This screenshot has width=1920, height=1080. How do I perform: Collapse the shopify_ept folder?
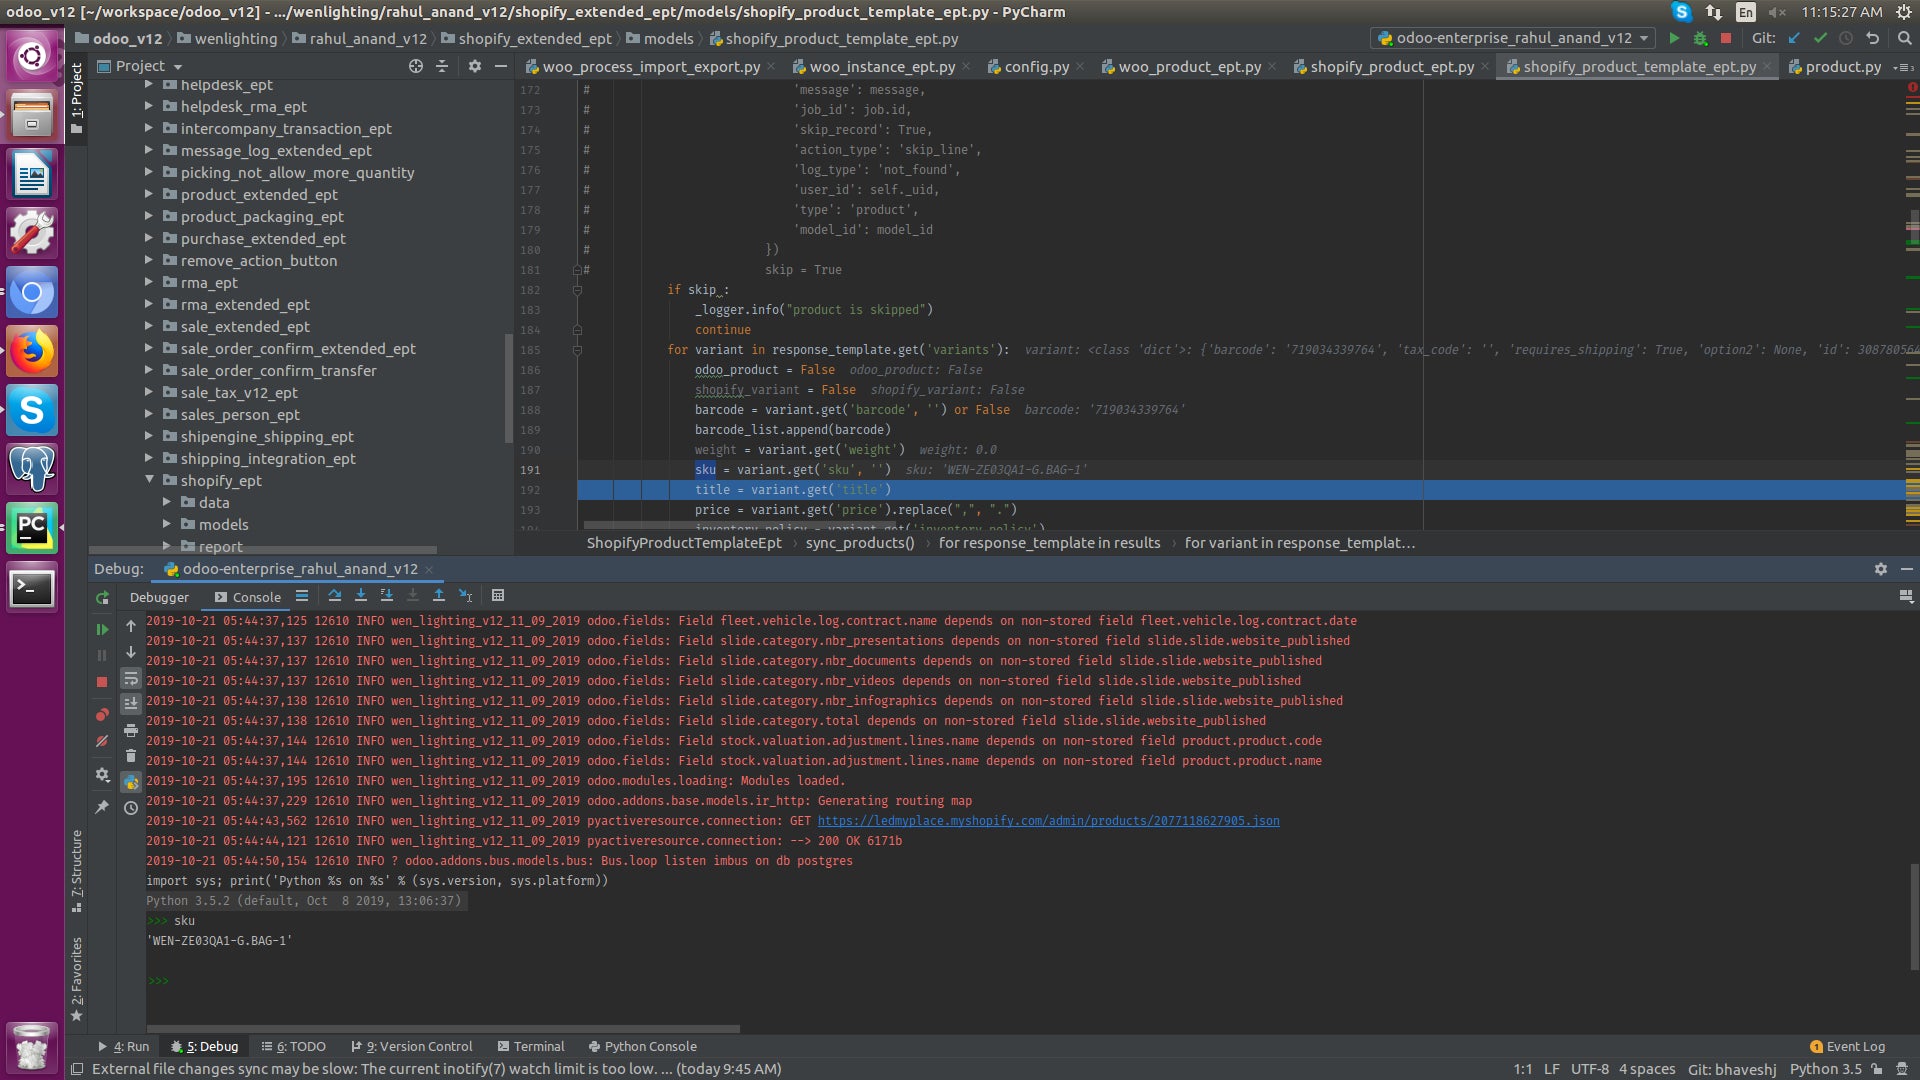click(149, 480)
